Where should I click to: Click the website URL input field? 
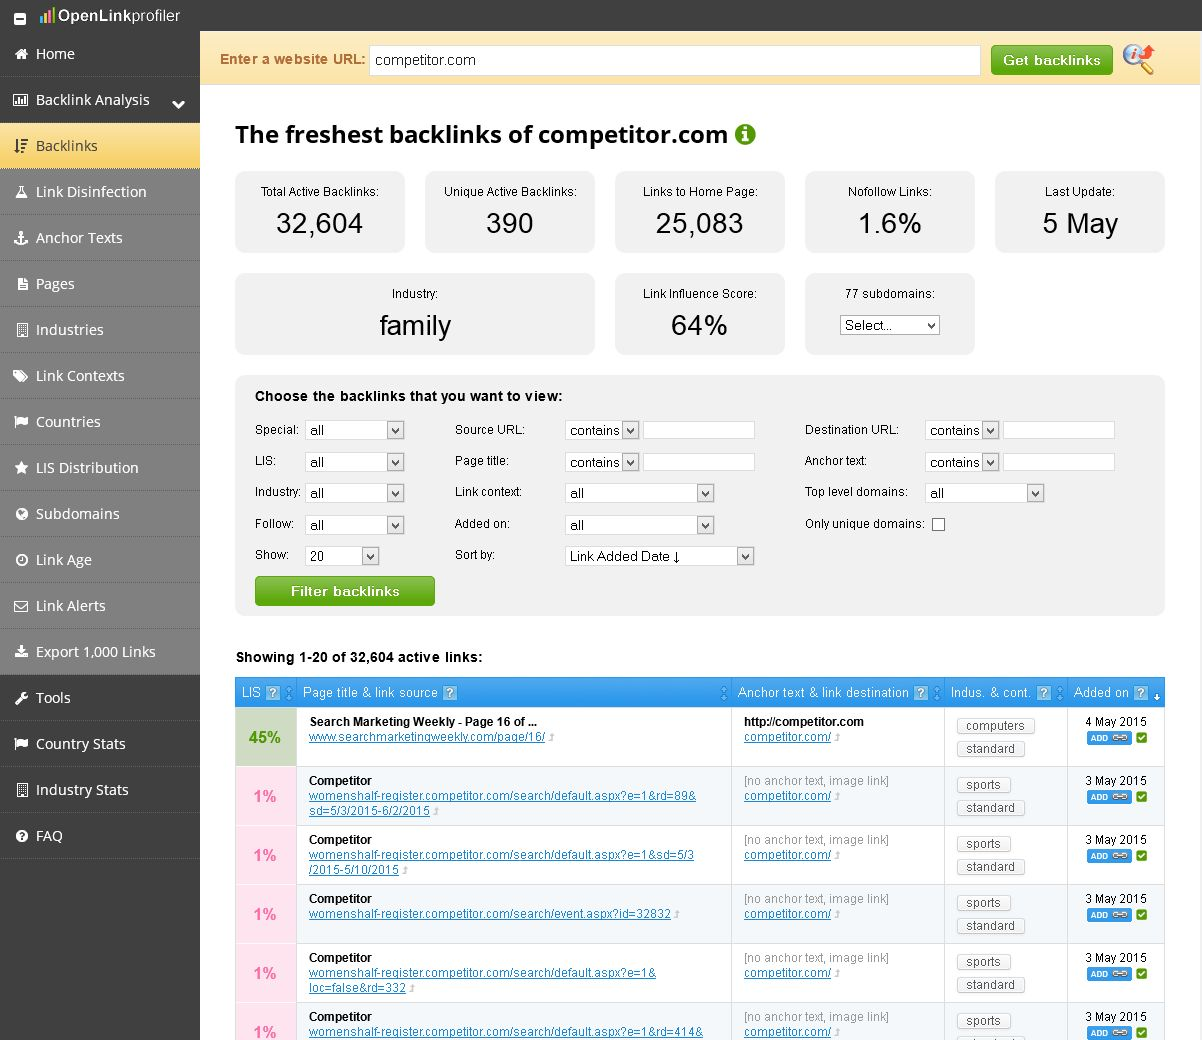(x=675, y=60)
